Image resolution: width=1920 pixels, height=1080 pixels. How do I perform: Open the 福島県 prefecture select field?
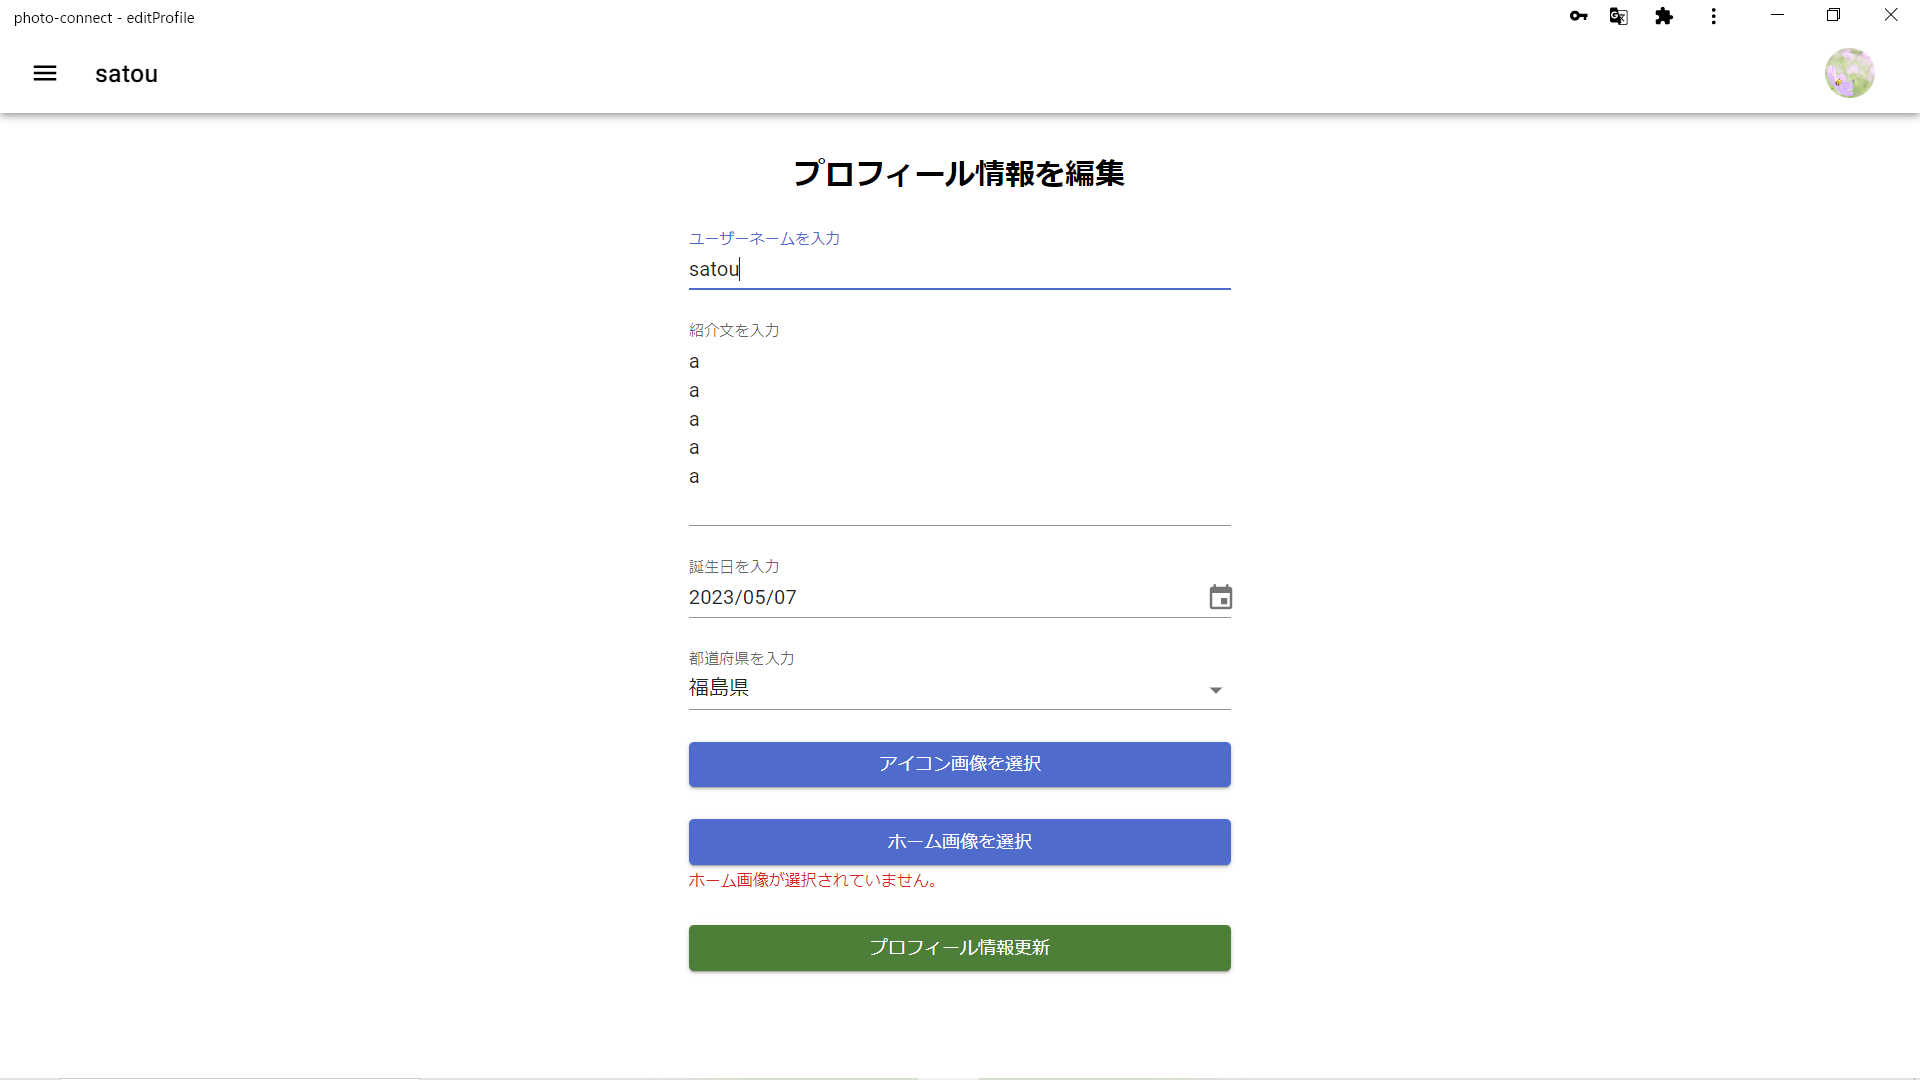tap(959, 688)
